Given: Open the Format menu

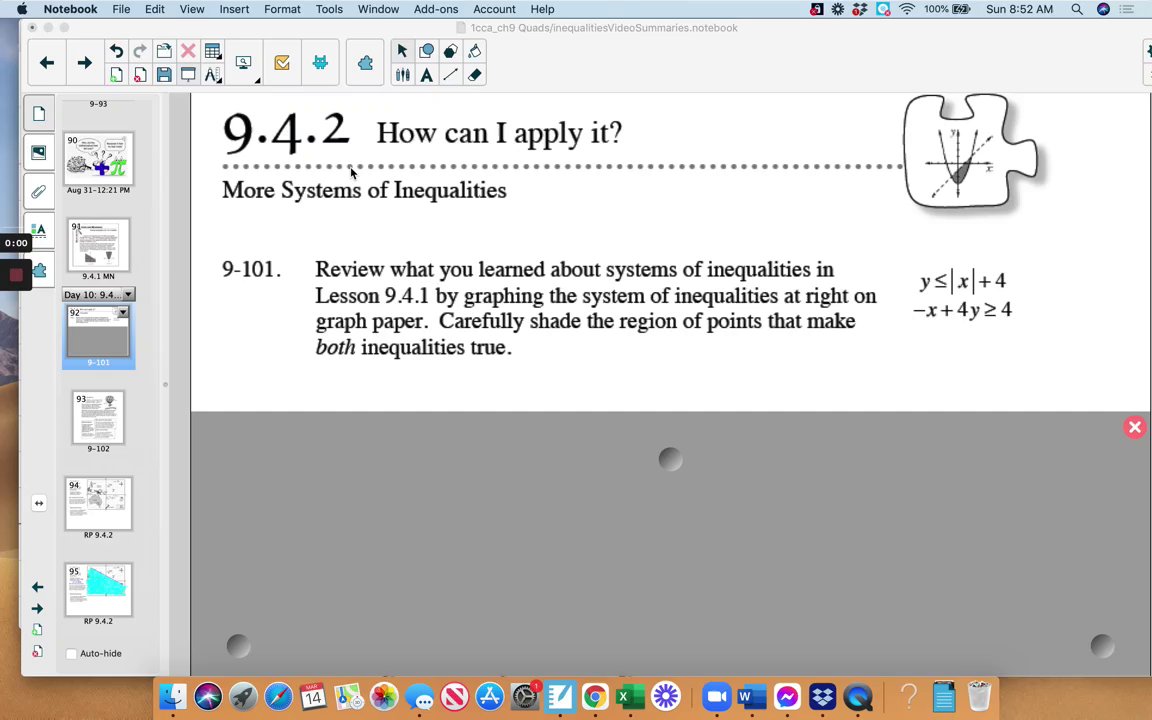Looking at the screenshot, I should [x=282, y=9].
